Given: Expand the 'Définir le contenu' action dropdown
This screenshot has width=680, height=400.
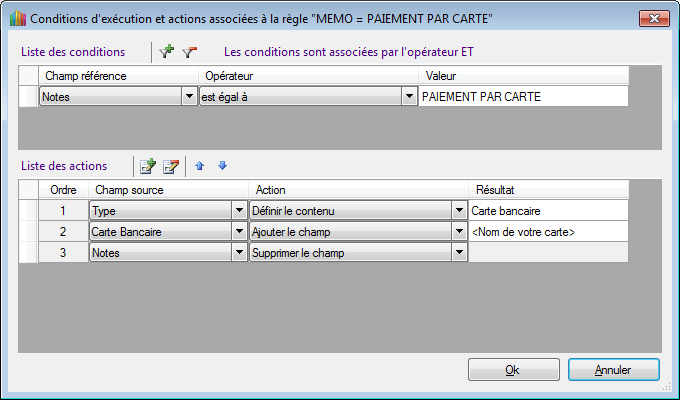Looking at the screenshot, I should 459,211.
